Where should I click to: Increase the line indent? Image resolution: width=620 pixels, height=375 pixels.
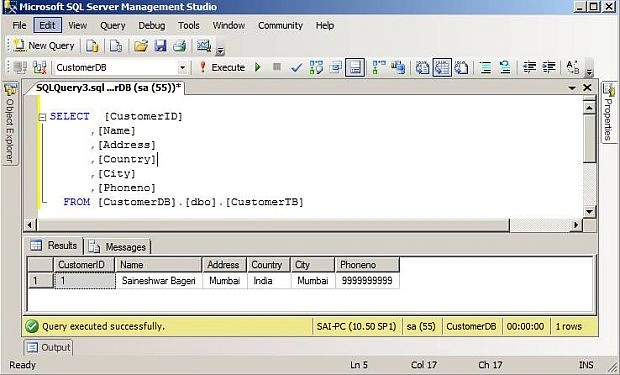[x=549, y=68]
